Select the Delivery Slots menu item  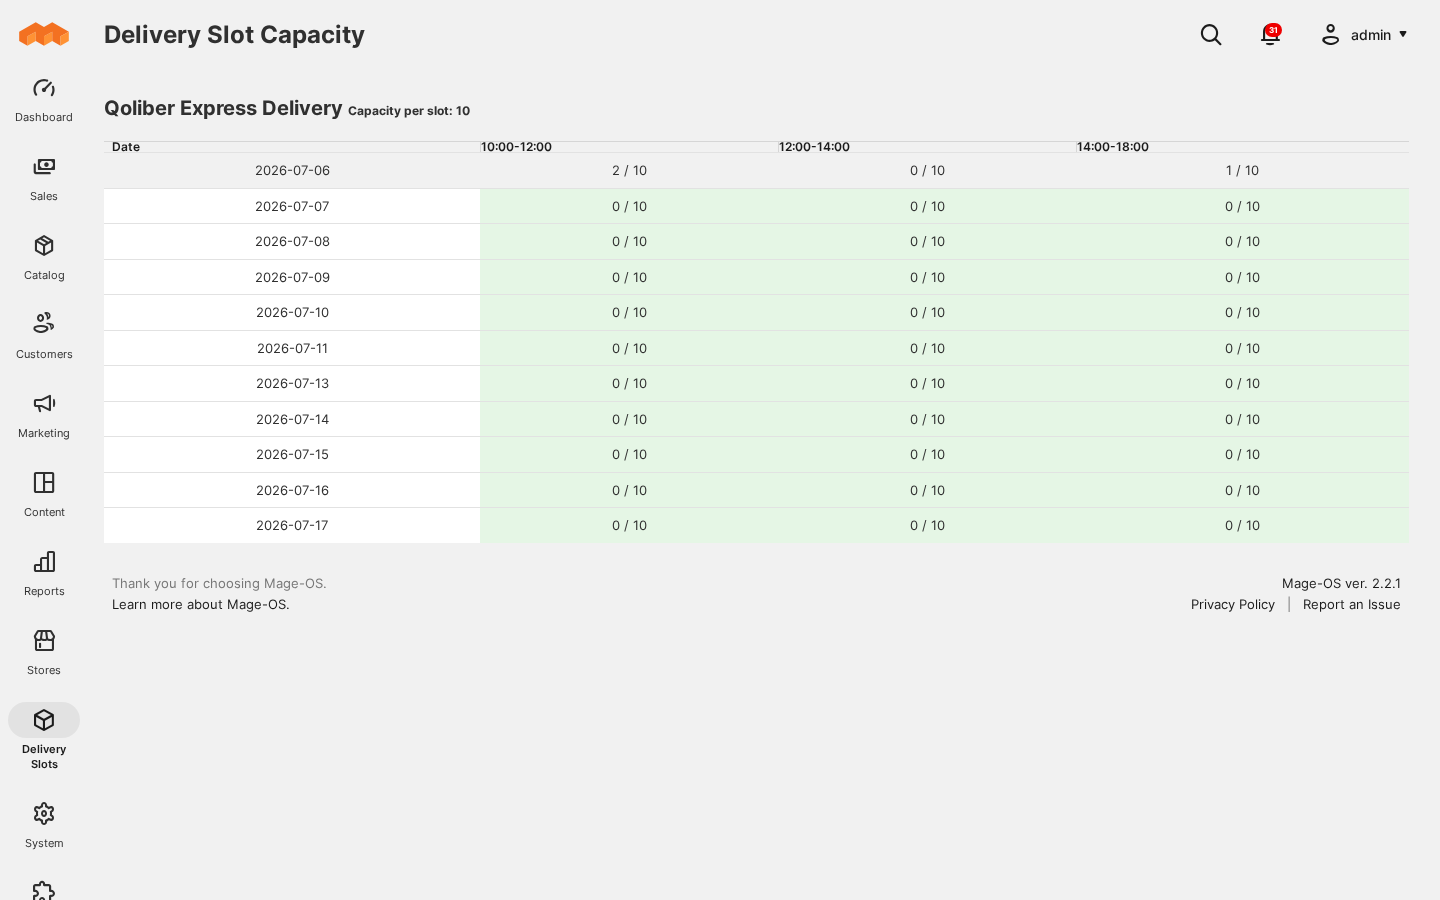pyautogui.click(x=44, y=739)
